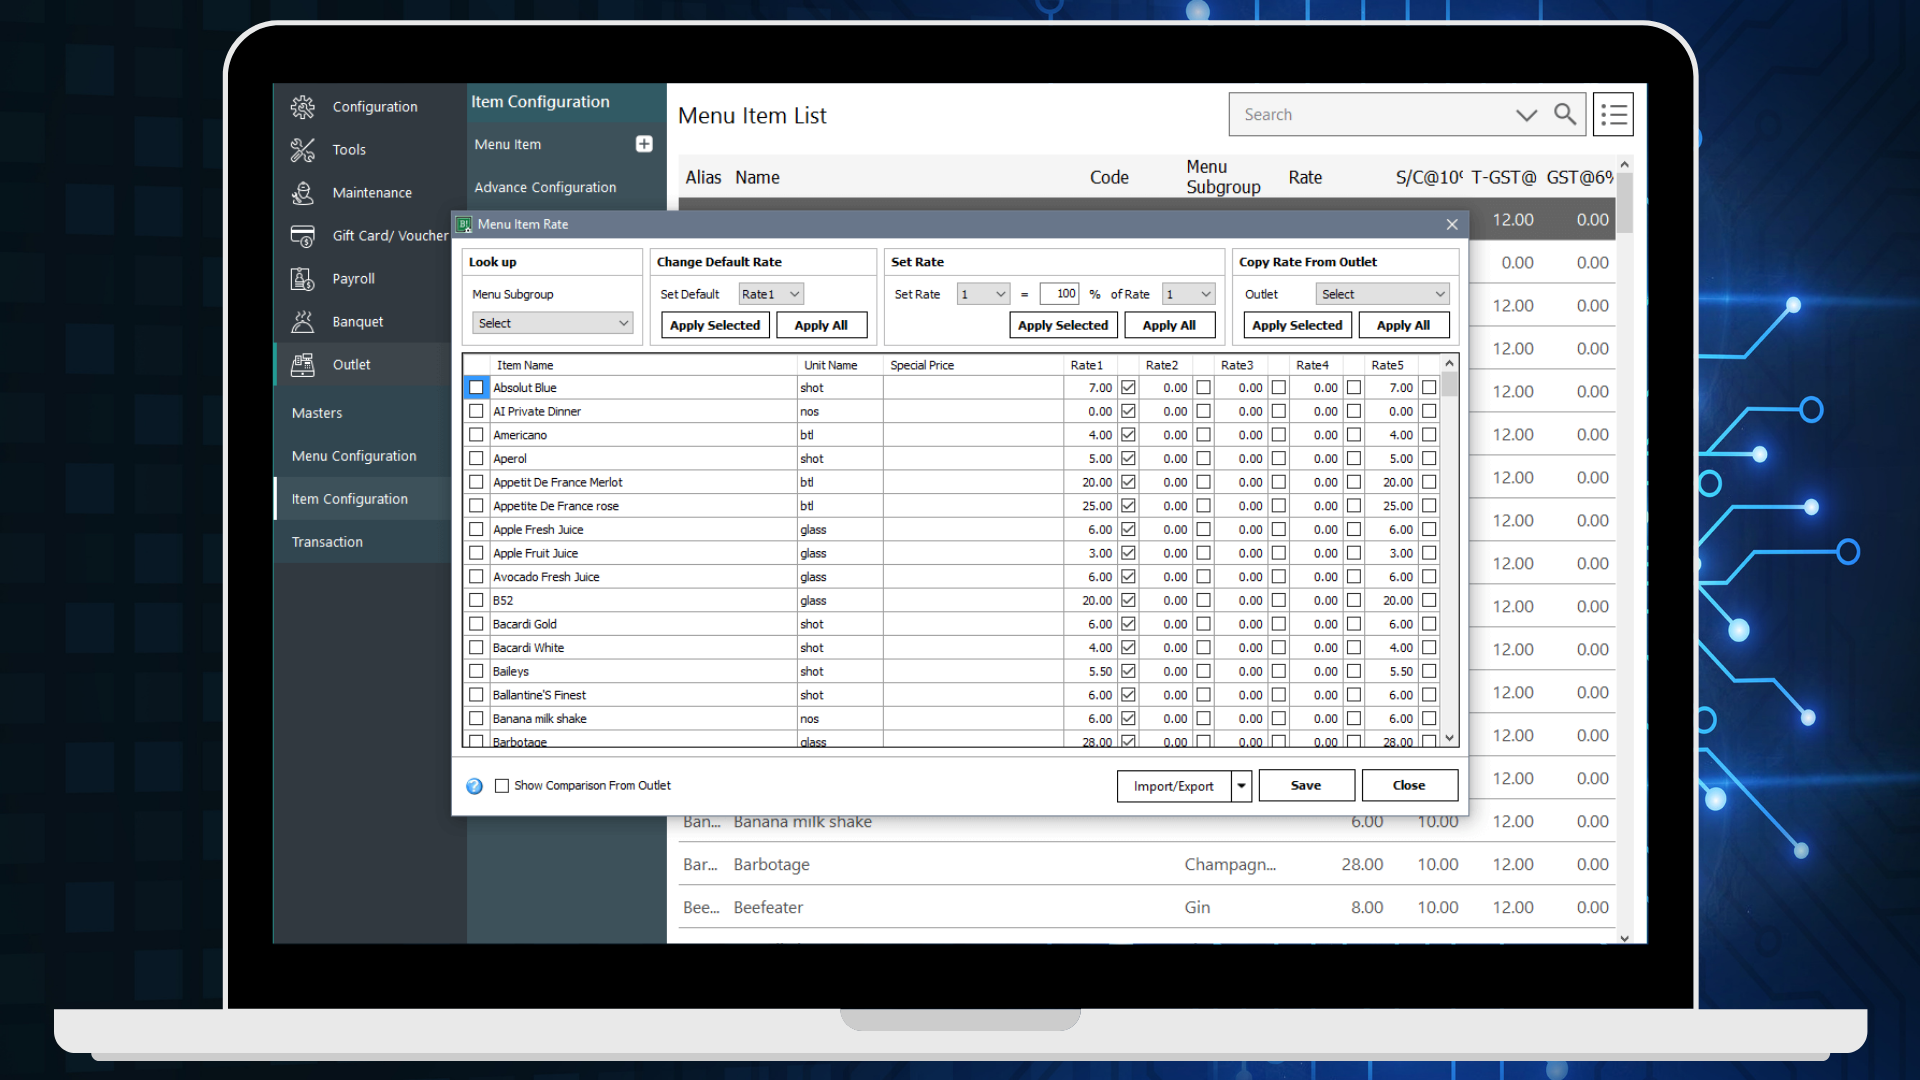Click the rate grid vertical scrollbar
Image resolution: width=1920 pixels, height=1080 pixels.
coord(1449,550)
